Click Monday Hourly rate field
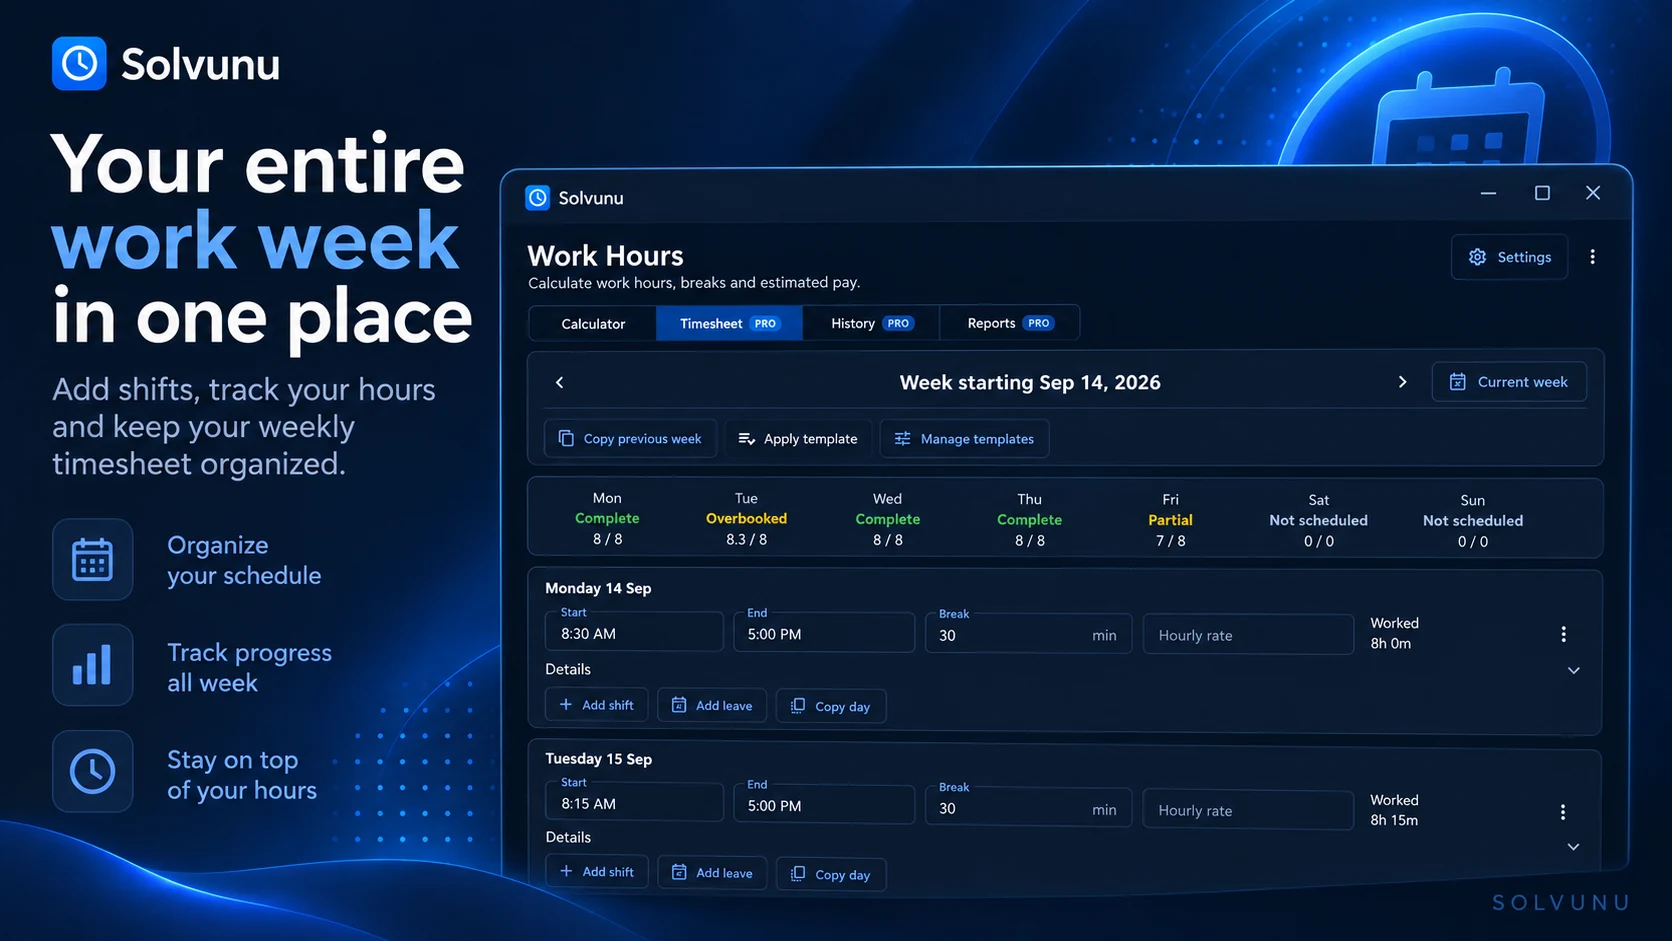The image size is (1672, 941). (x=1248, y=635)
